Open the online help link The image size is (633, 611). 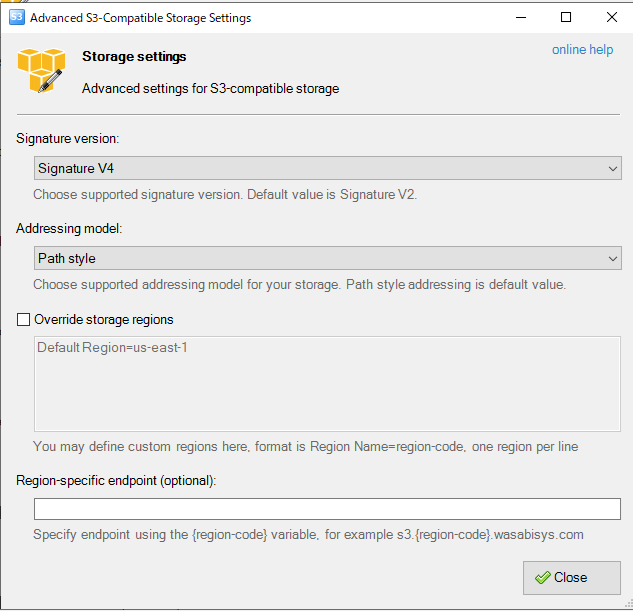[x=582, y=50]
